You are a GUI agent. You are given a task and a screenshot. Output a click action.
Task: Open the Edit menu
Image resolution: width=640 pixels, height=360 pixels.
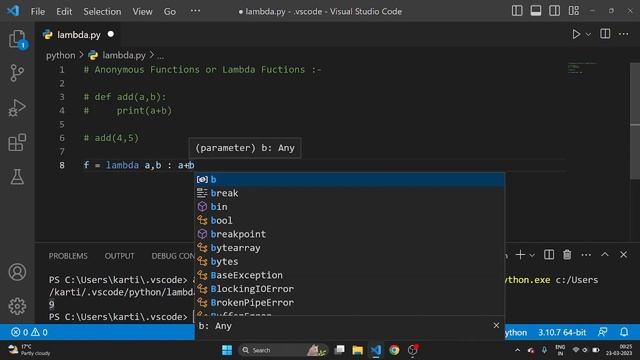pyautogui.click(x=64, y=11)
